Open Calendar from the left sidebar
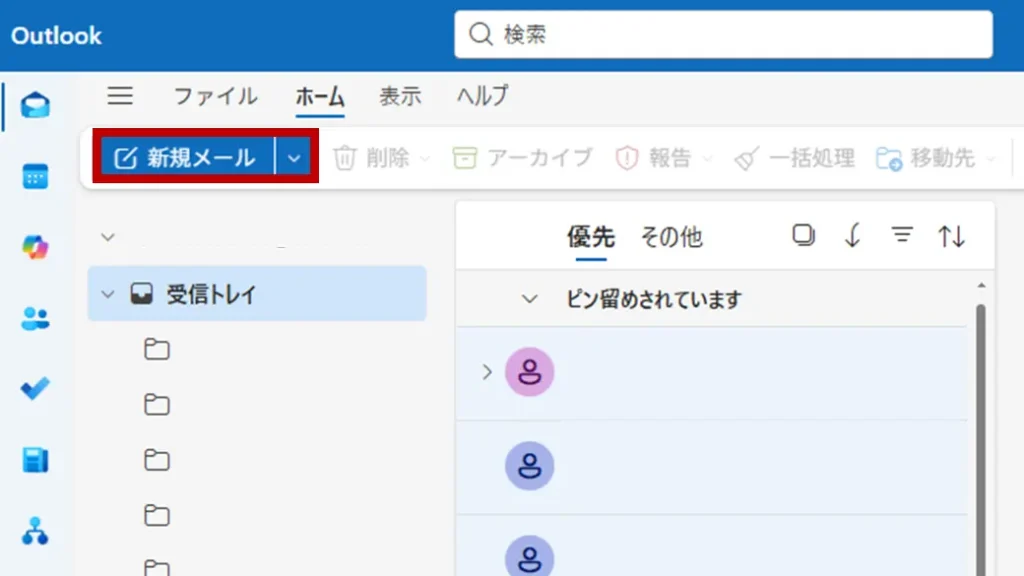 [36, 177]
